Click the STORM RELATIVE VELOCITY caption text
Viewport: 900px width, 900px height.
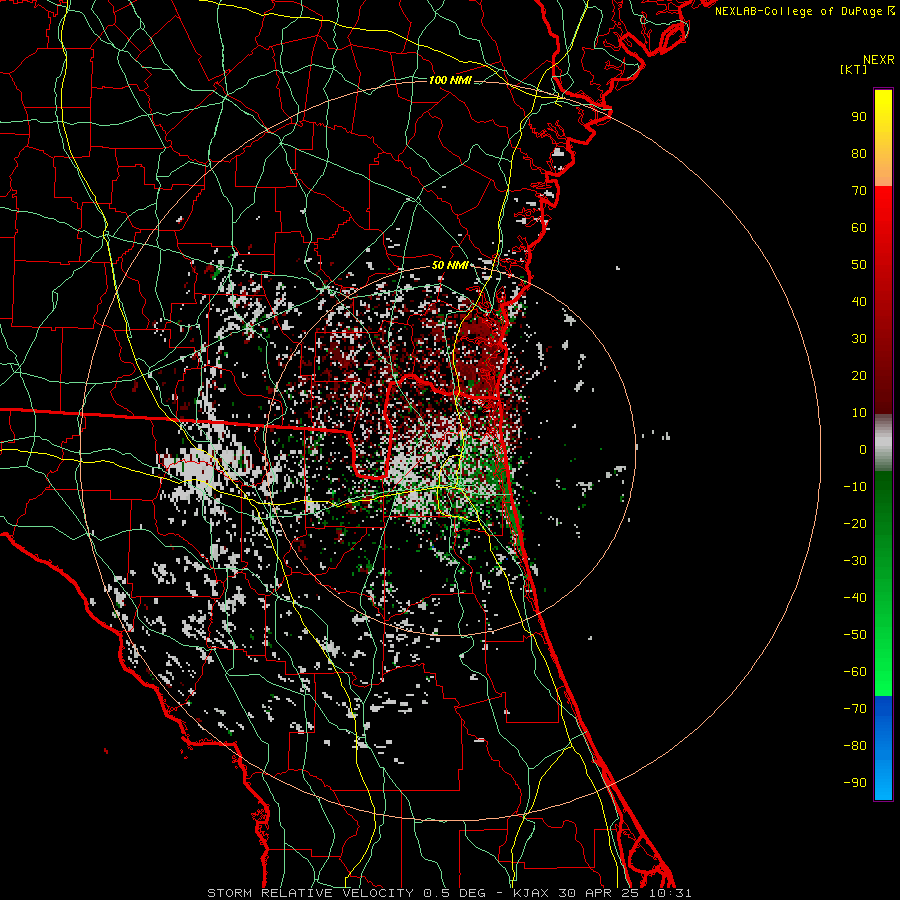coord(310,893)
